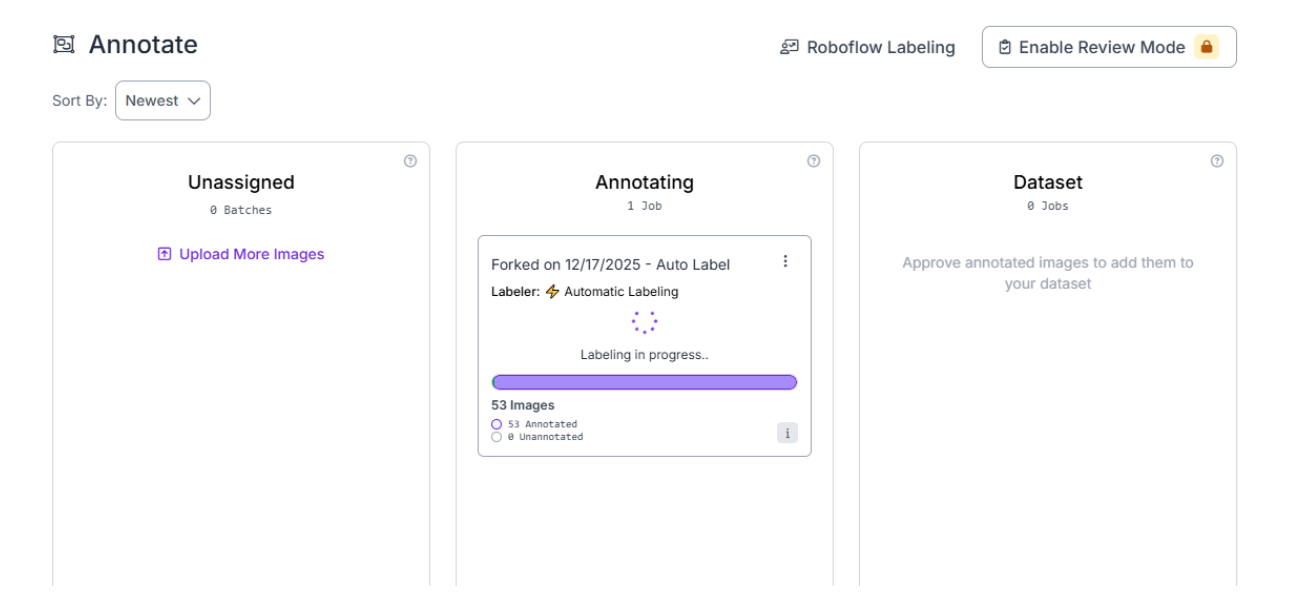The height and width of the screenshot is (616, 1290).
Task: Select the 53 Annotated circle indicator
Action: (x=497, y=424)
